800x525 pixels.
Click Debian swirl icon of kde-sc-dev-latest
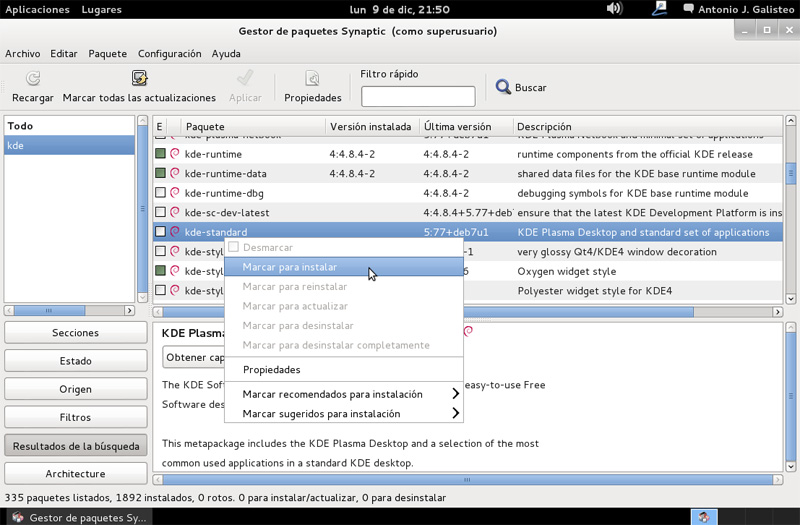(x=174, y=212)
